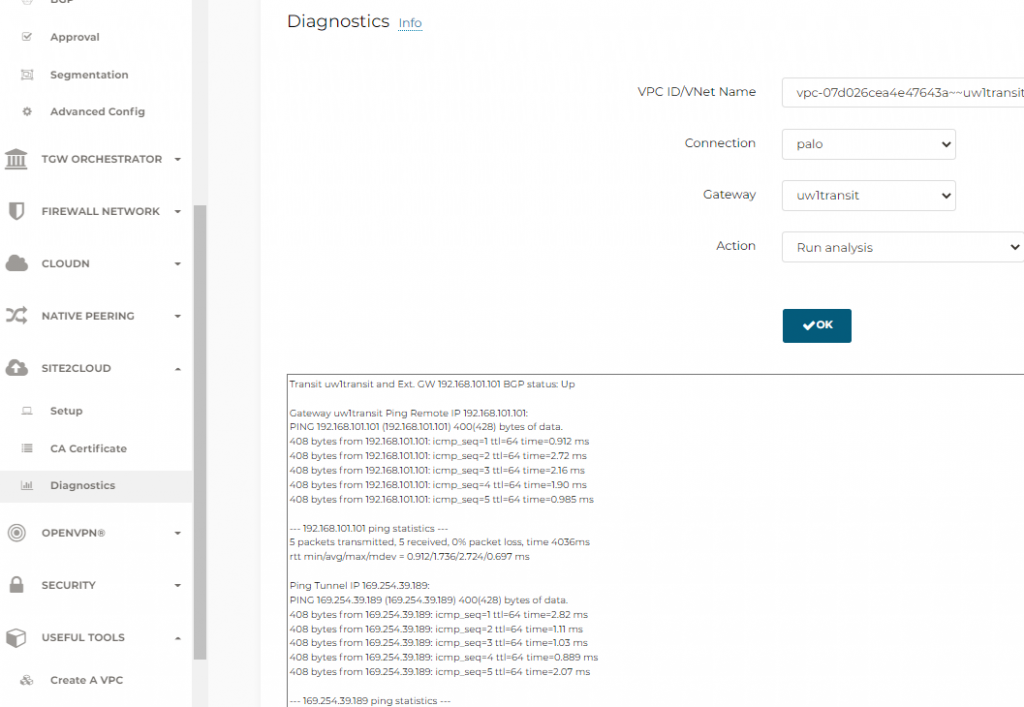The image size is (1024, 707).
Task: Click the VPC ID/VNet Name field
Action: tap(903, 93)
